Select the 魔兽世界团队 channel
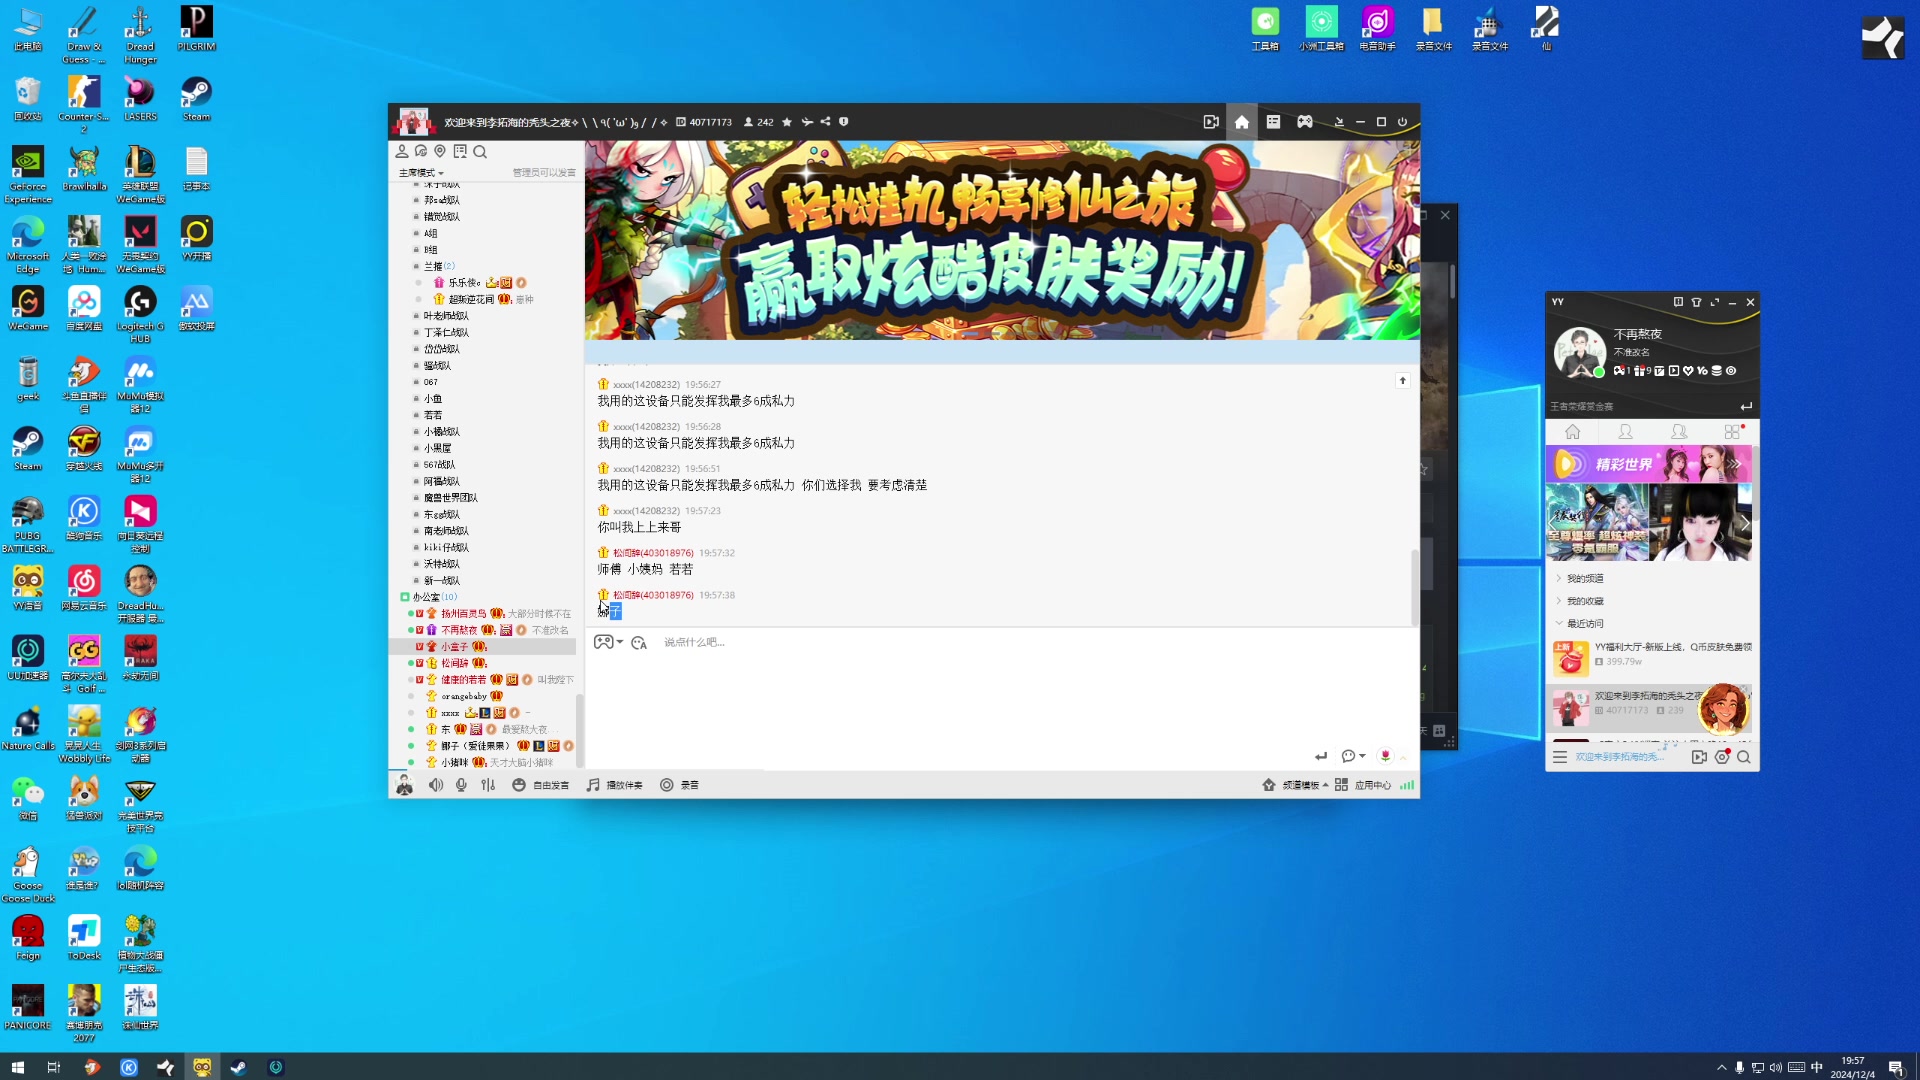This screenshot has height=1080, width=1920. tap(450, 498)
